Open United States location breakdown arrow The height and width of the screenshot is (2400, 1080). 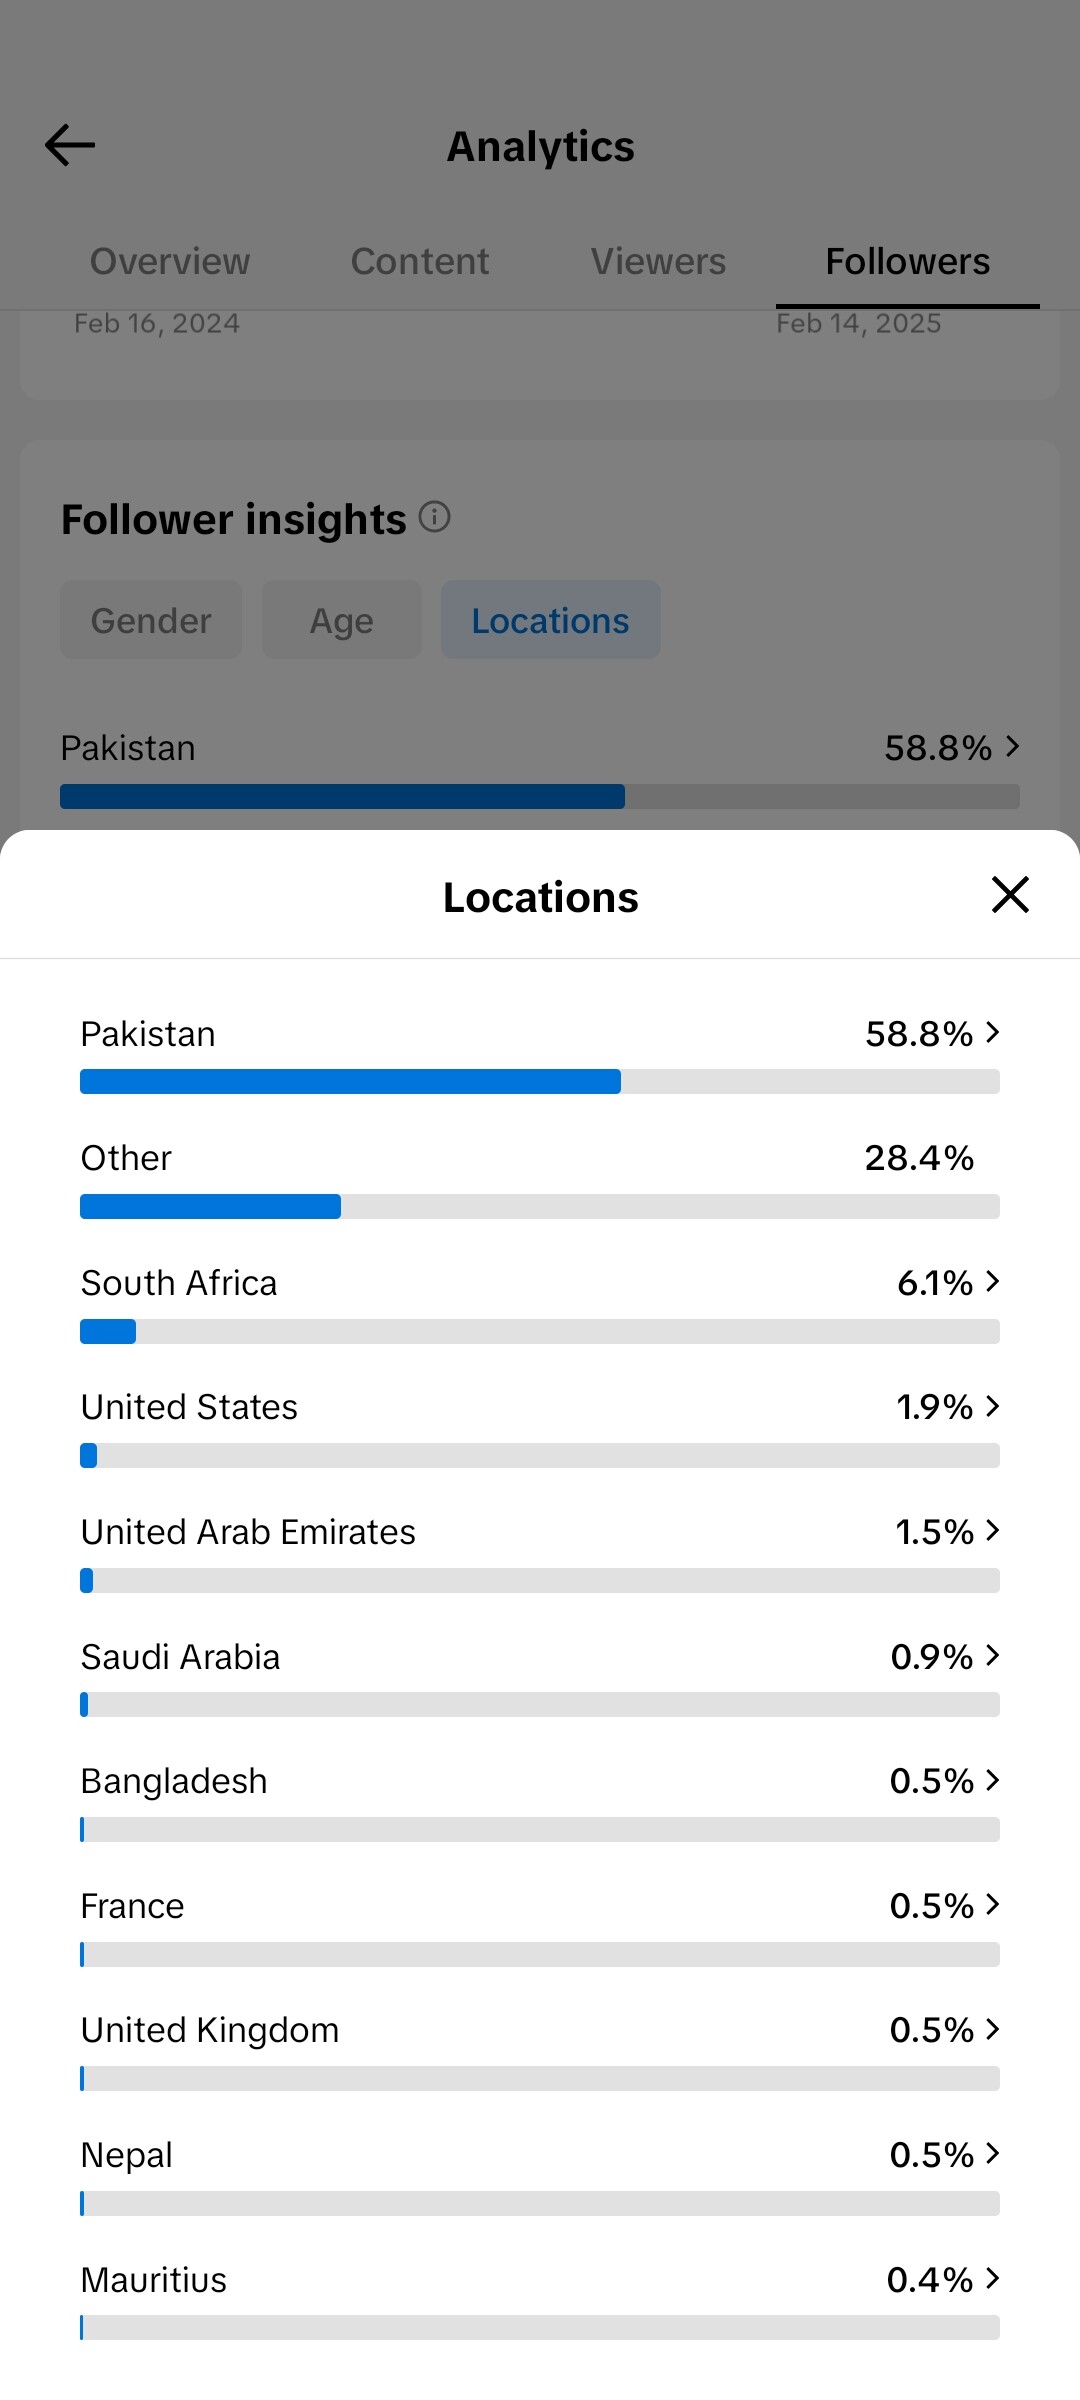click(992, 1406)
